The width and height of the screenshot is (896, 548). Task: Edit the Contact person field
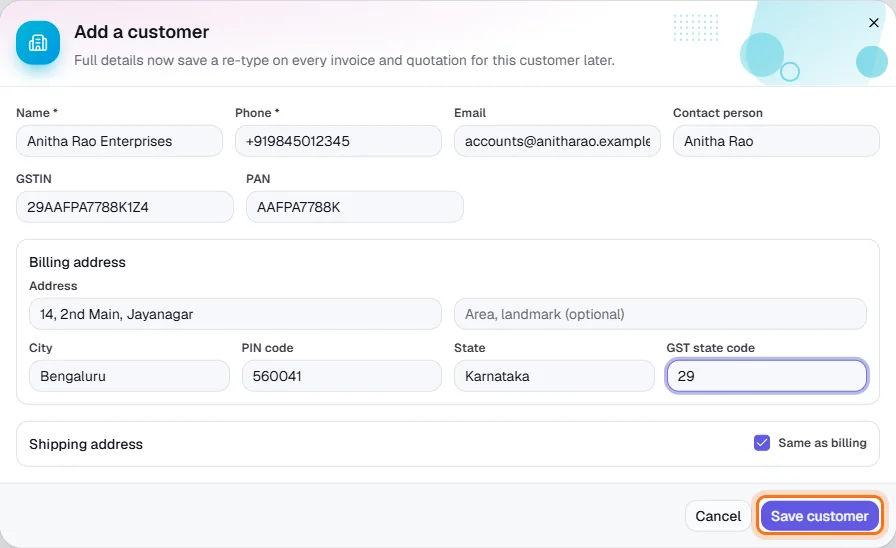coord(776,141)
